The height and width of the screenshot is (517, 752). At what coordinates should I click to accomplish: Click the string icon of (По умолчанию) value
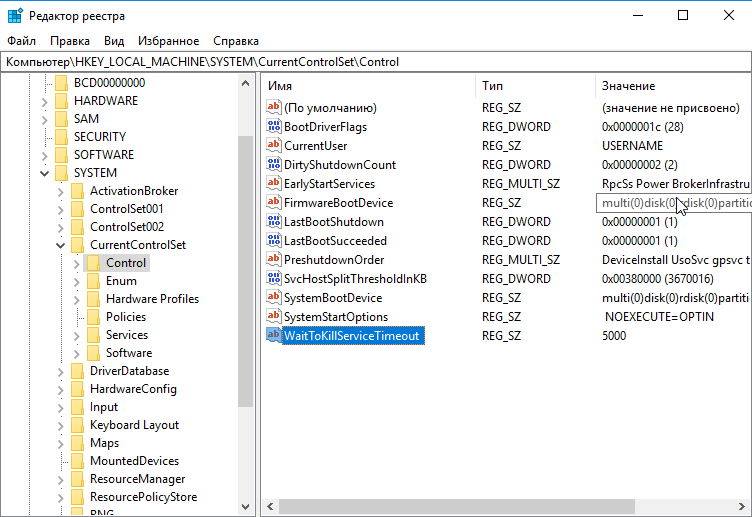click(x=273, y=106)
